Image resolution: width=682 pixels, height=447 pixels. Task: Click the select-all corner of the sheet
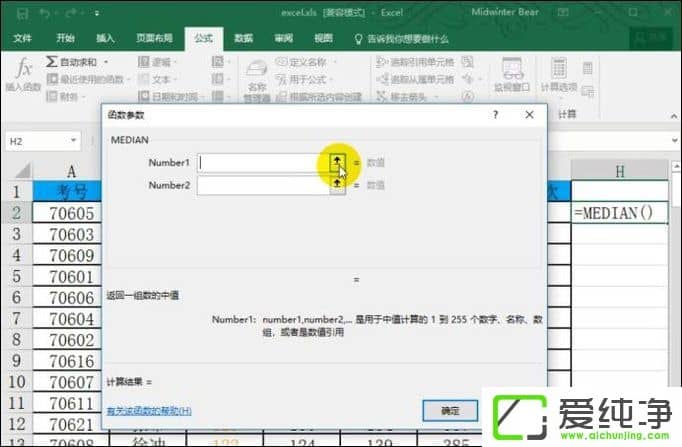click(22, 170)
